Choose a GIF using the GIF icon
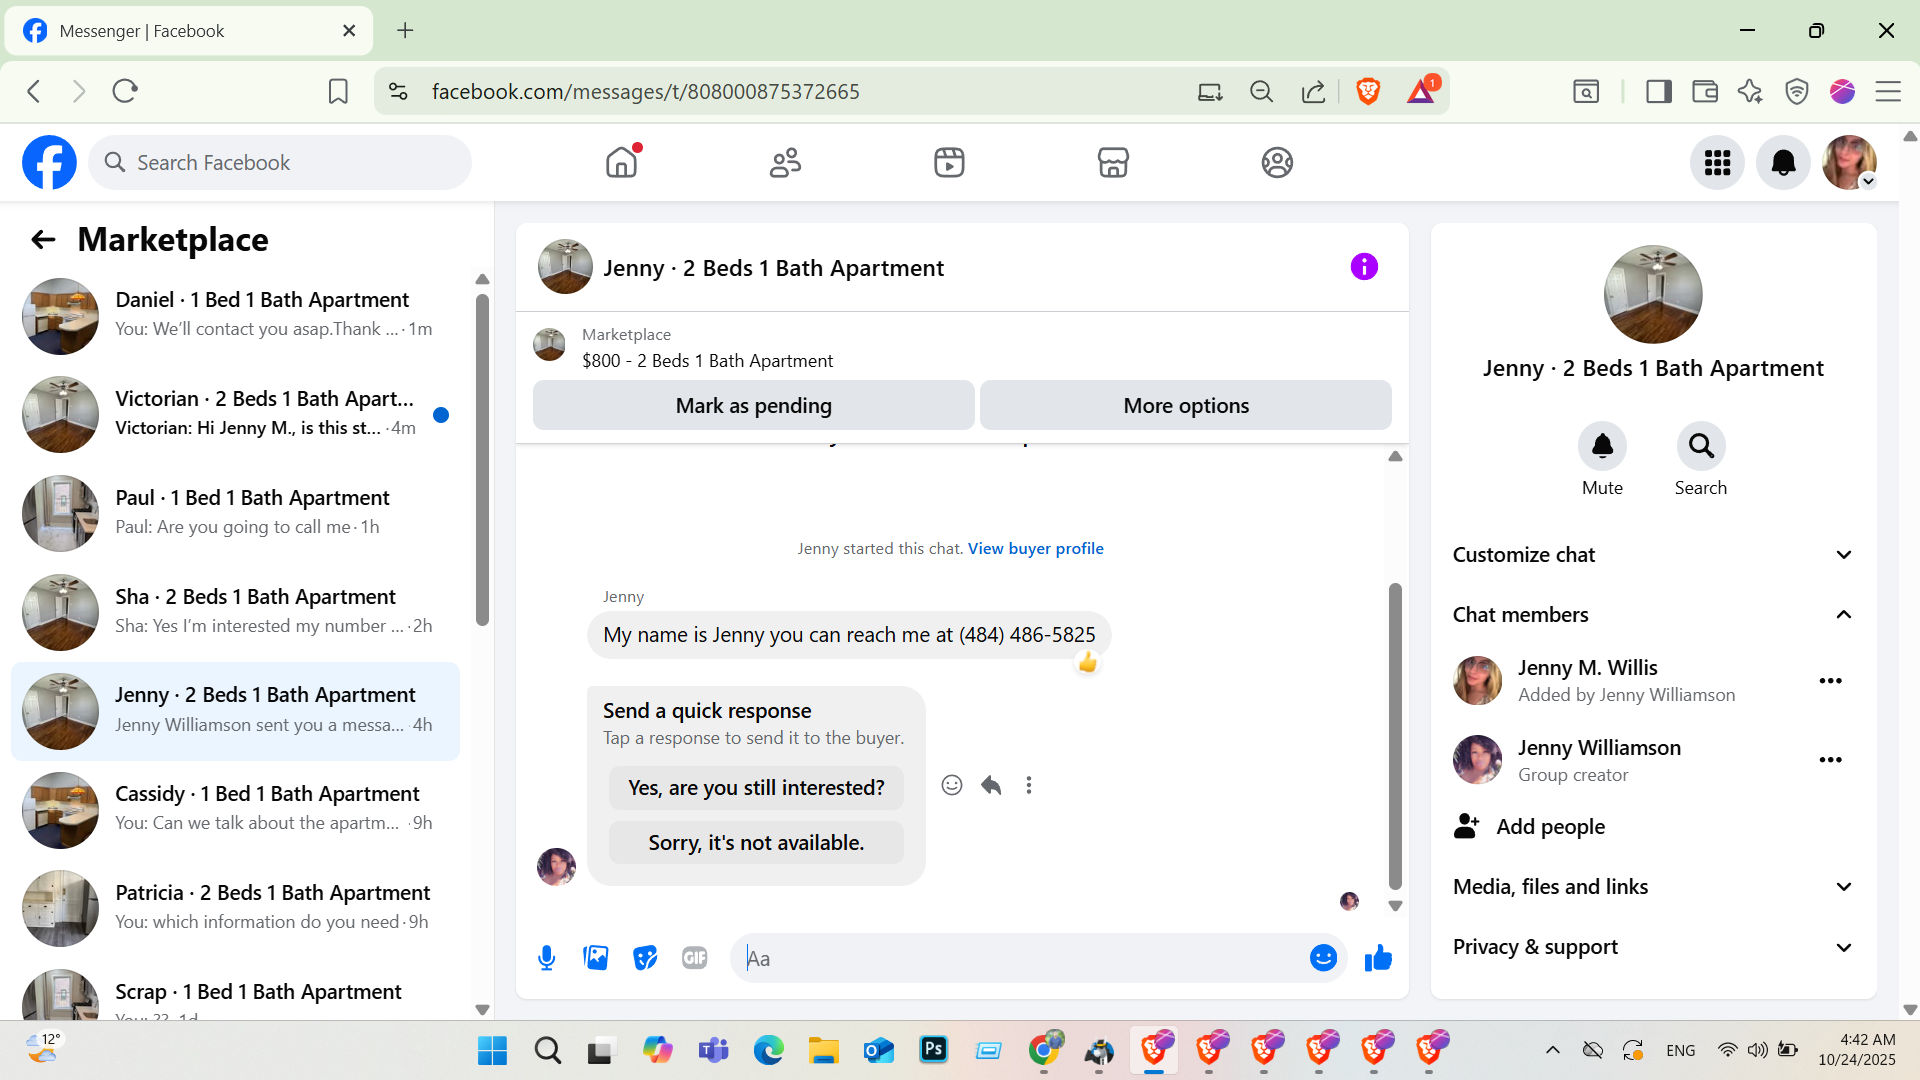This screenshot has height=1080, width=1920. tap(695, 958)
